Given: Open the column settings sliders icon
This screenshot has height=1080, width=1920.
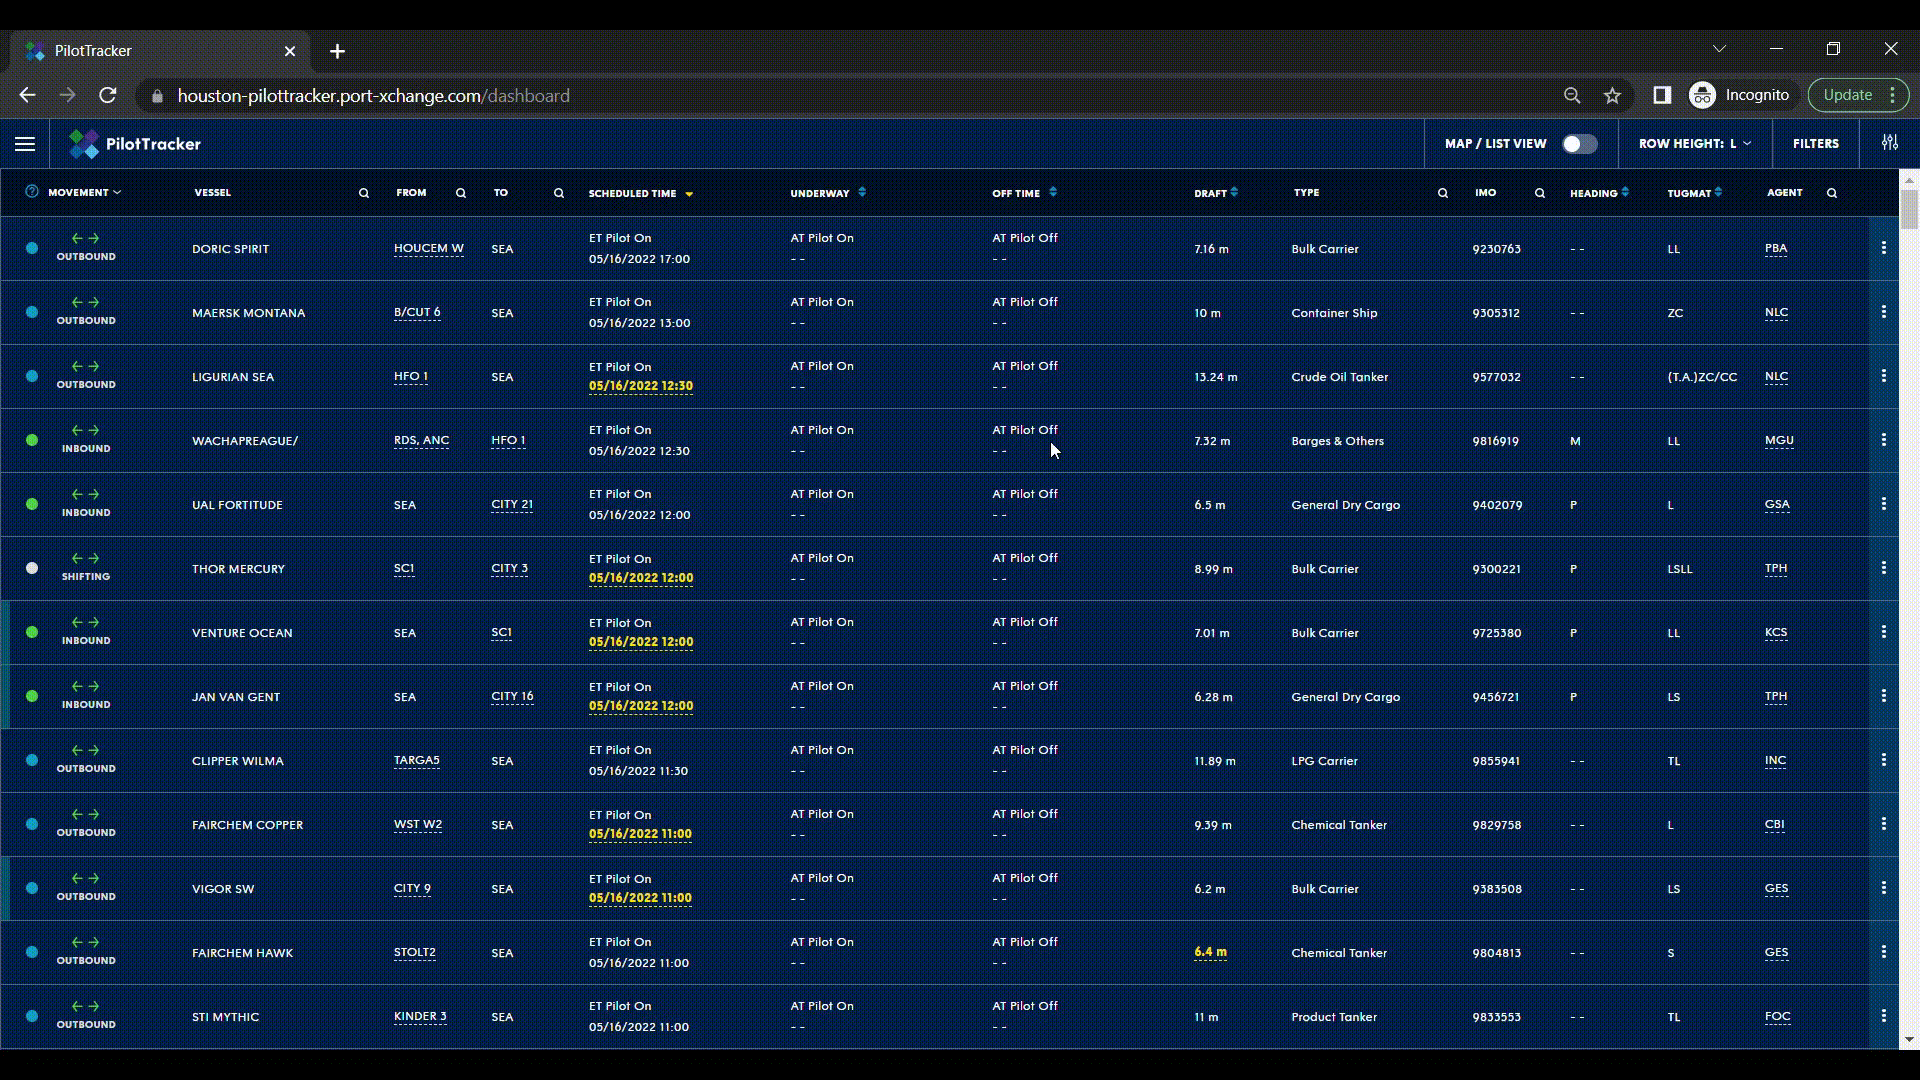Looking at the screenshot, I should coord(1889,143).
